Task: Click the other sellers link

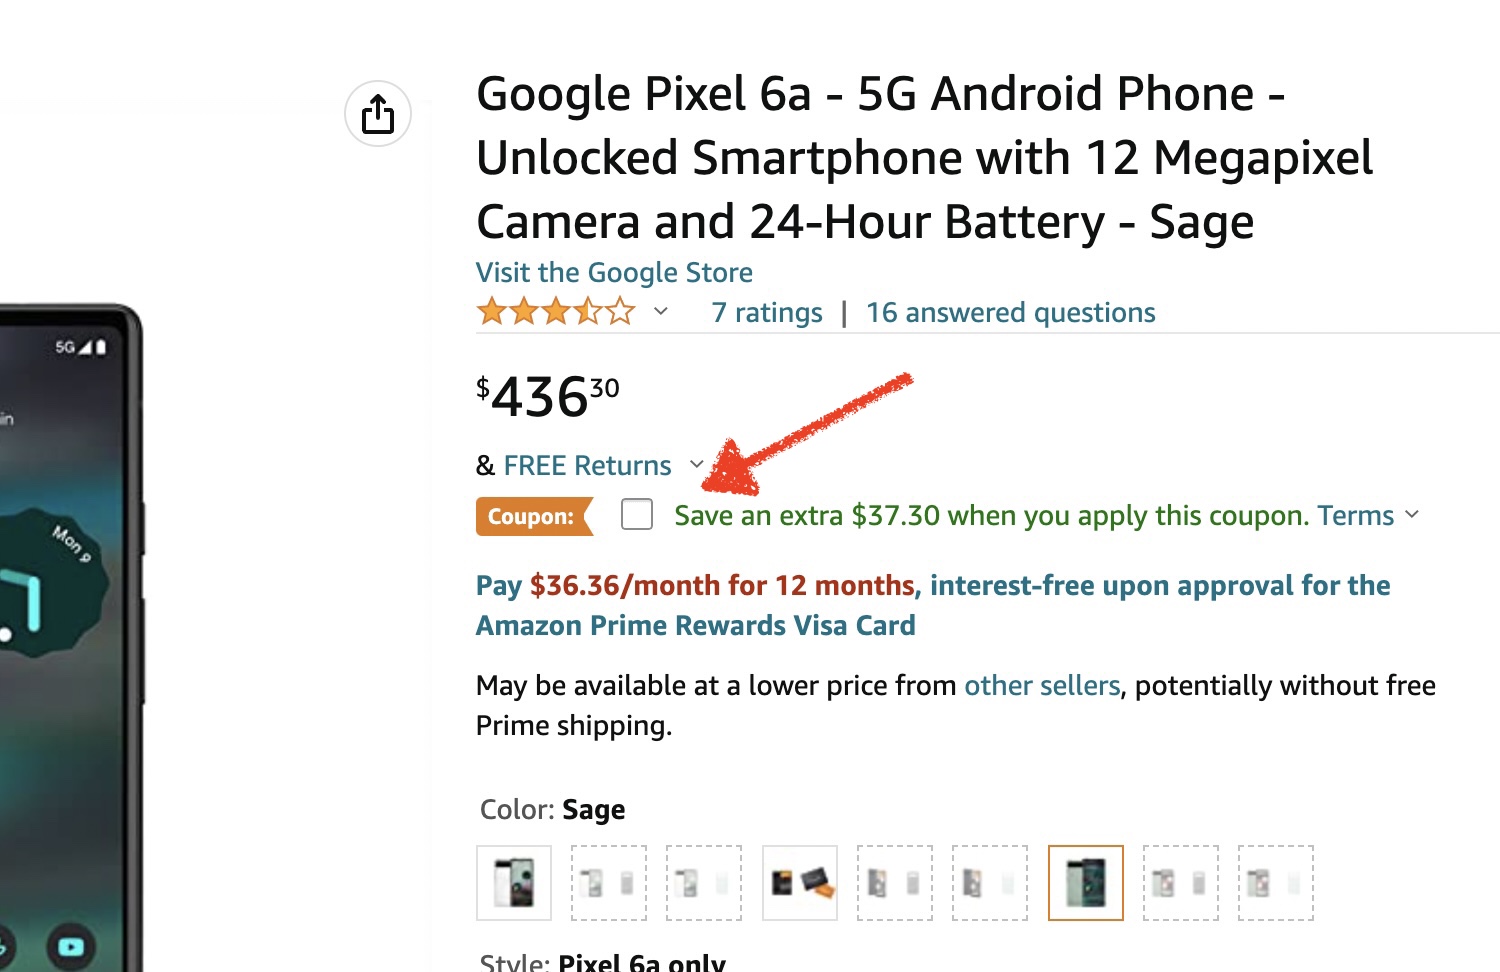Action: click(1041, 685)
